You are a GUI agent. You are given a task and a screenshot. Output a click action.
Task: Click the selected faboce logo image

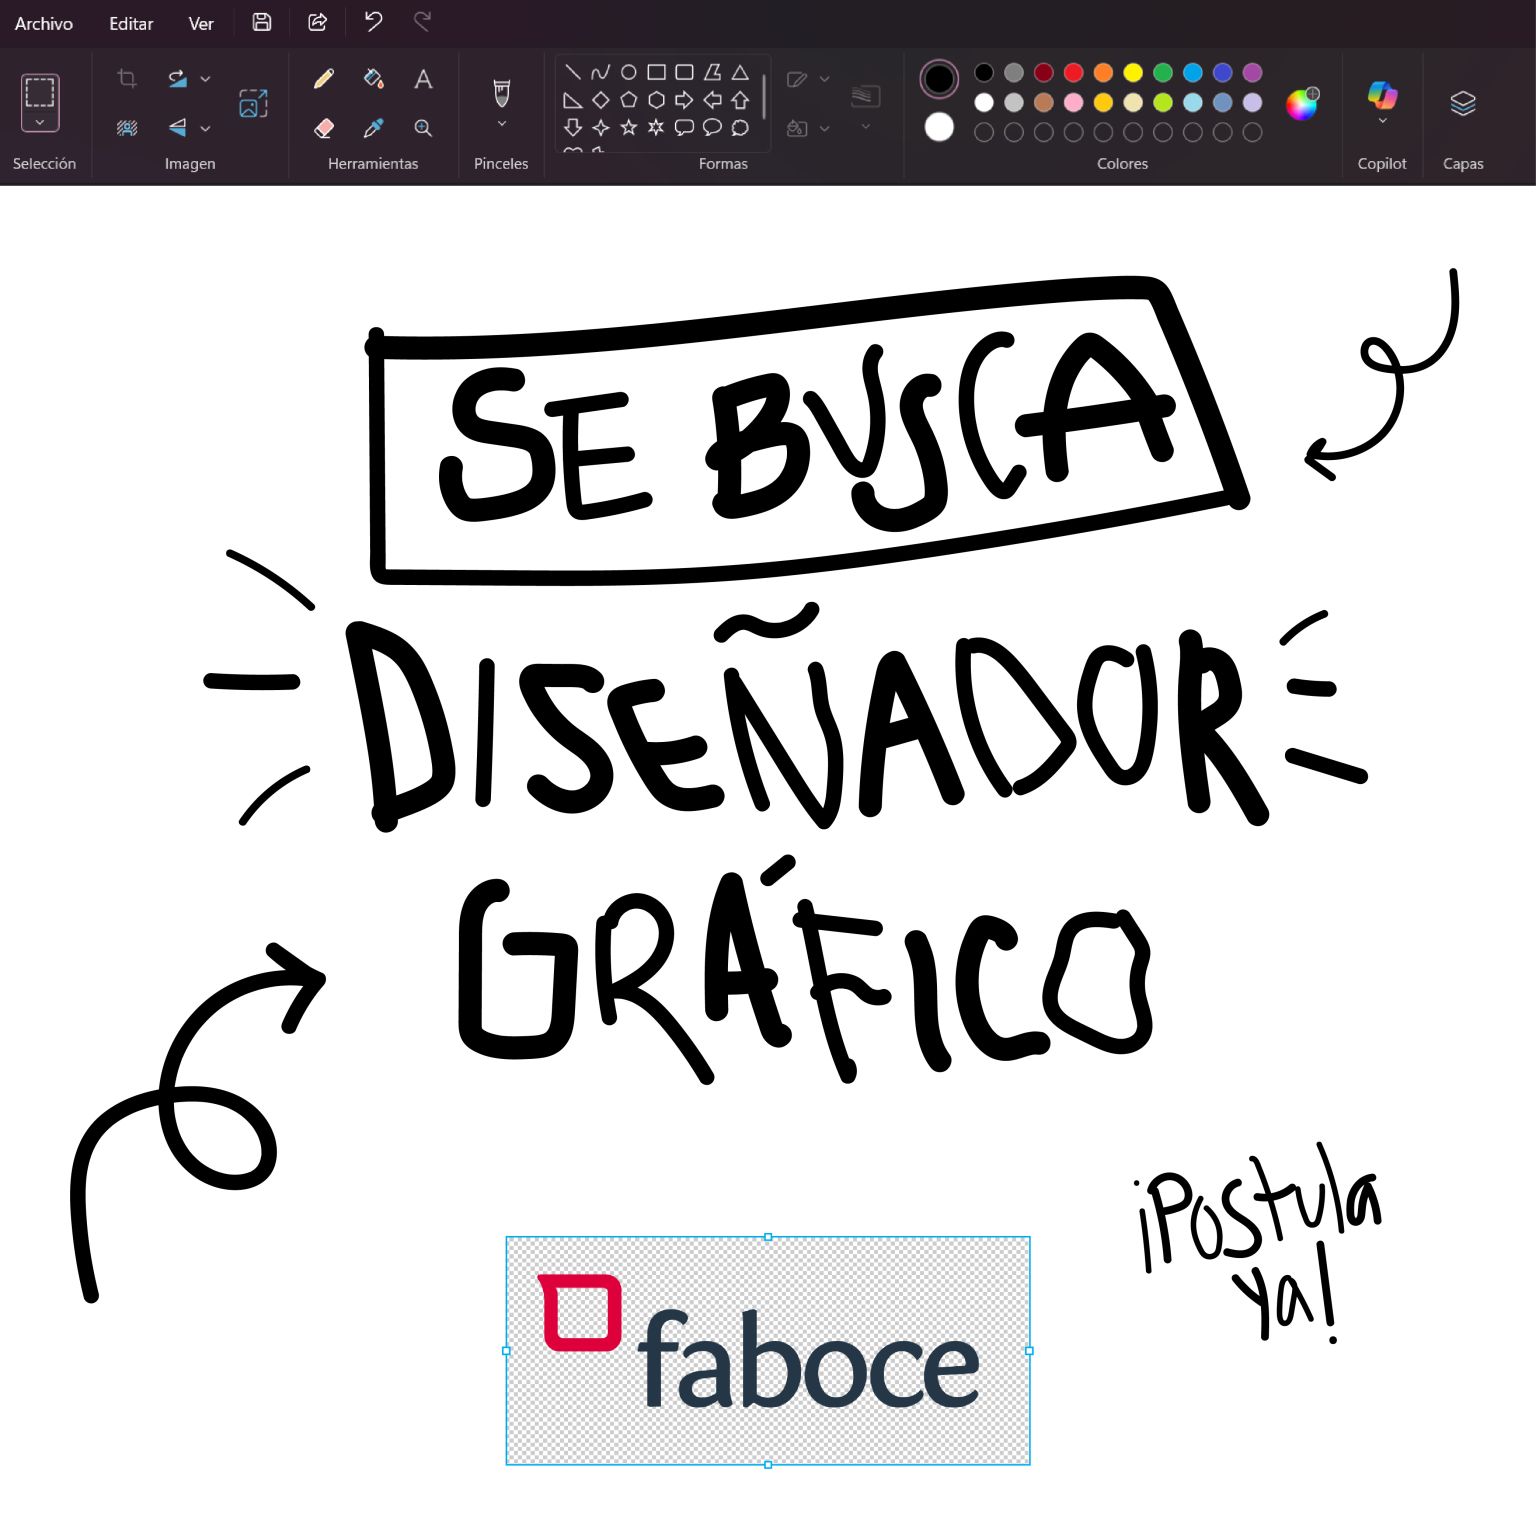[x=768, y=1351]
